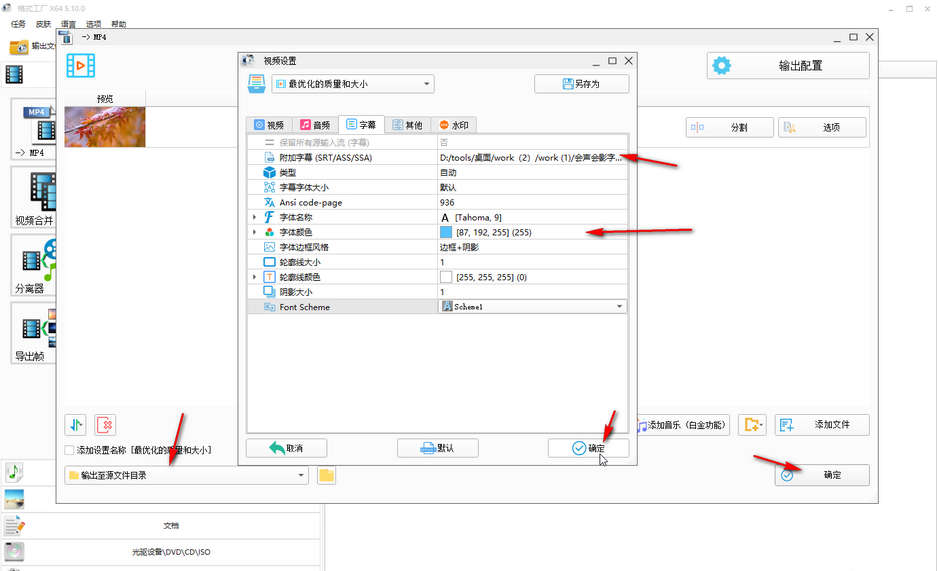Click 添加文件 add file button
Image resolution: width=938 pixels, height=571 pixels.
[x=822, y=425]
